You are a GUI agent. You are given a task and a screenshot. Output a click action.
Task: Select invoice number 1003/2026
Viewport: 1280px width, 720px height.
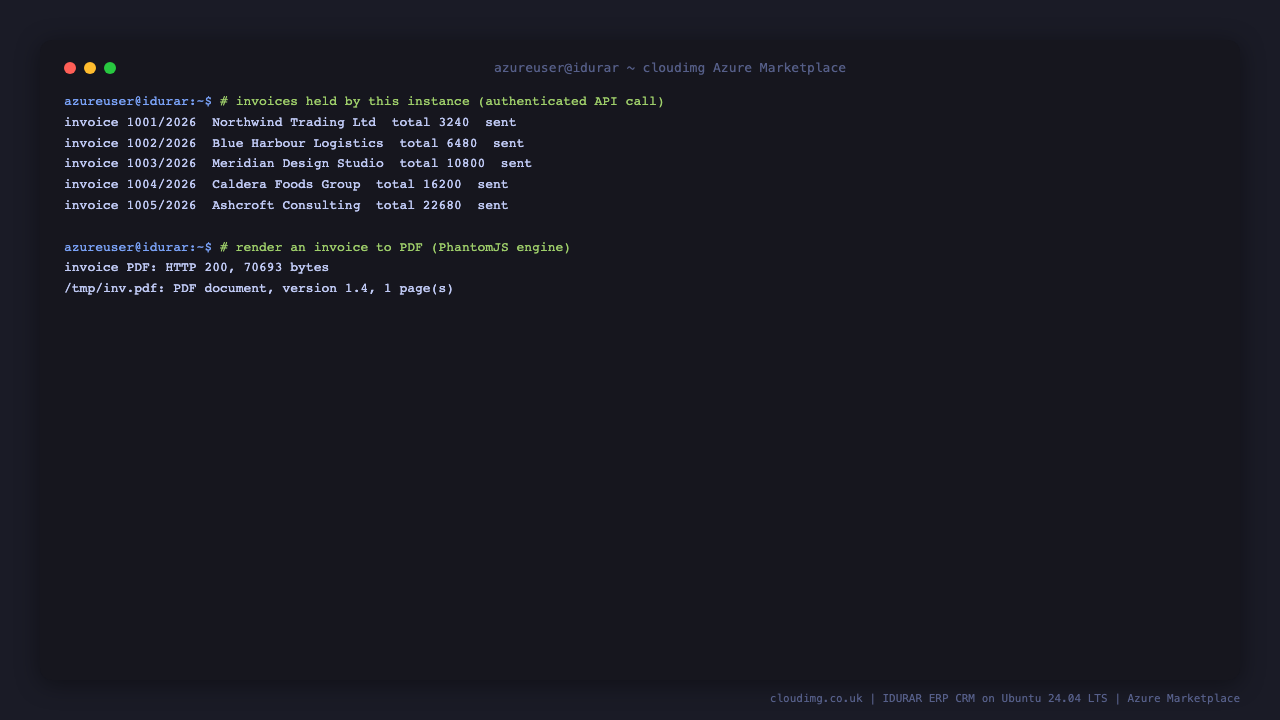point(162,163)
